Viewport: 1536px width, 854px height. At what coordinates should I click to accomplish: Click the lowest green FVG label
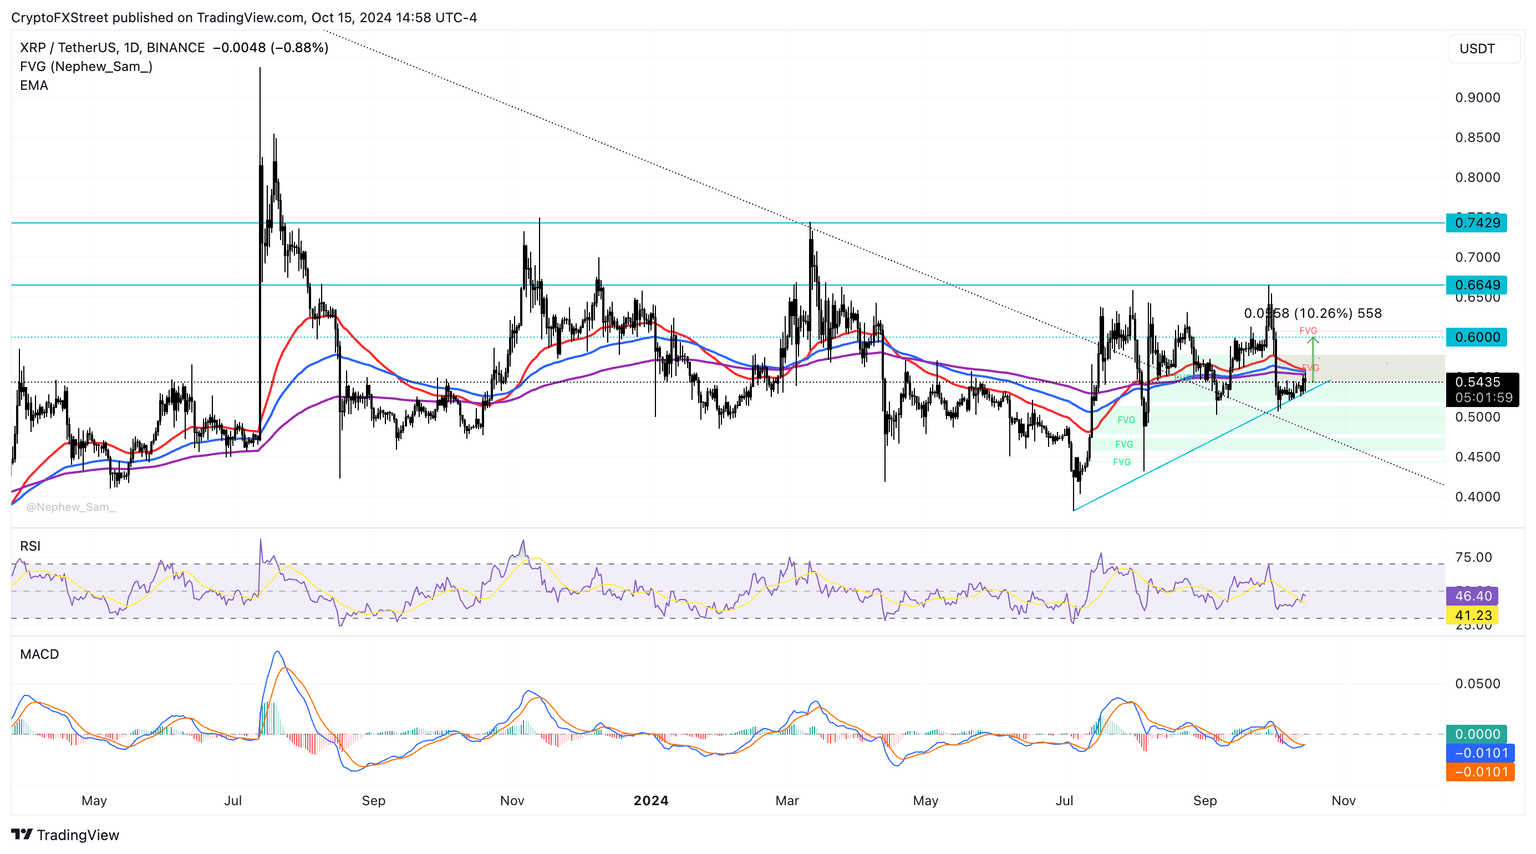coord(1122,462)
